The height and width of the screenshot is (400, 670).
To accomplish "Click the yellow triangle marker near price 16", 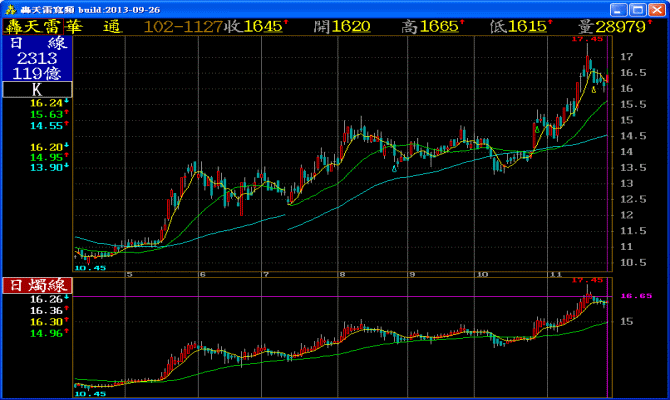I will (x=594, y=91).
